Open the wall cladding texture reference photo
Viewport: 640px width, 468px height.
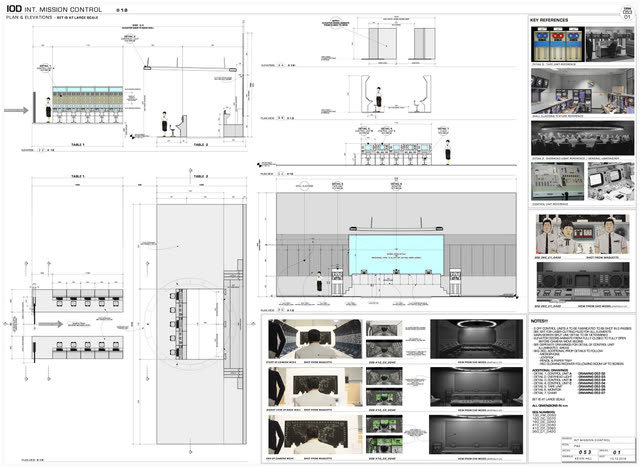point(582,91)
